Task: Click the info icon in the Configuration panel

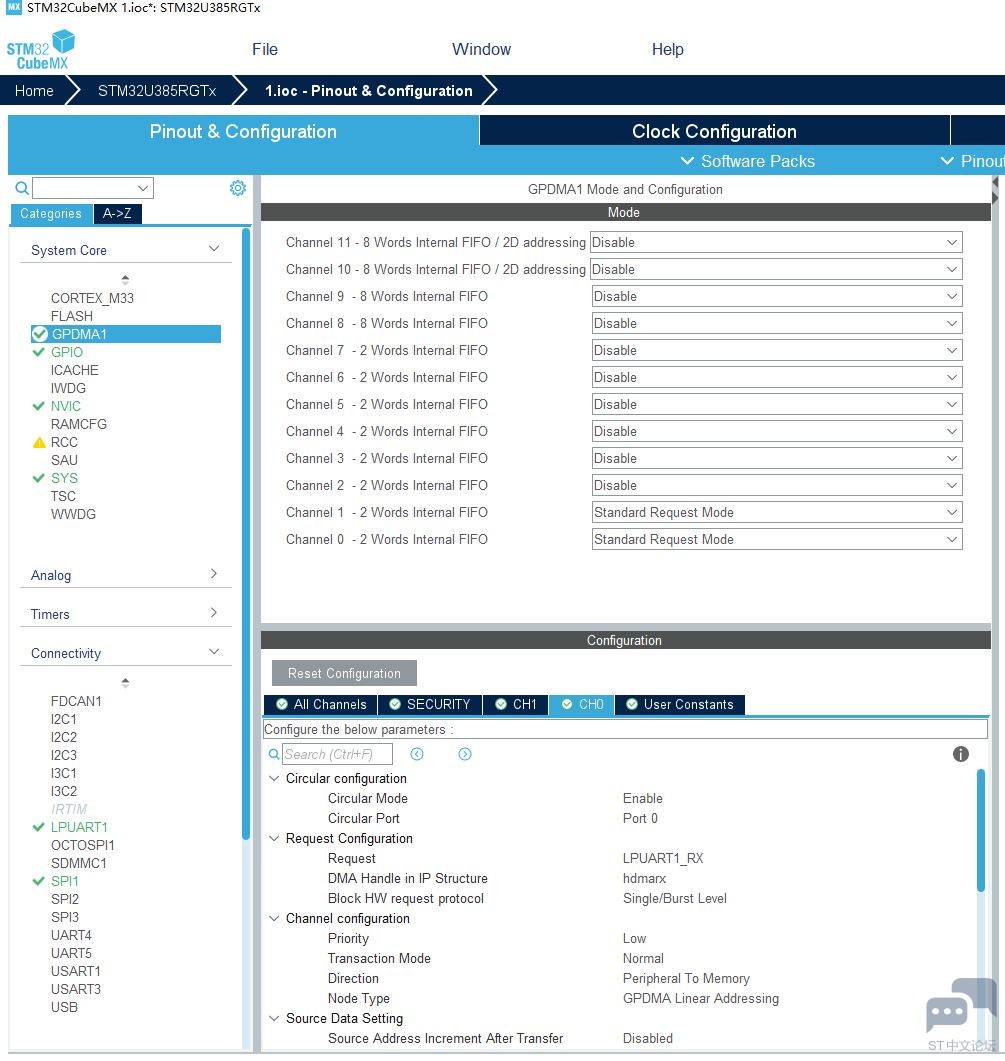Action: point(960,754)
